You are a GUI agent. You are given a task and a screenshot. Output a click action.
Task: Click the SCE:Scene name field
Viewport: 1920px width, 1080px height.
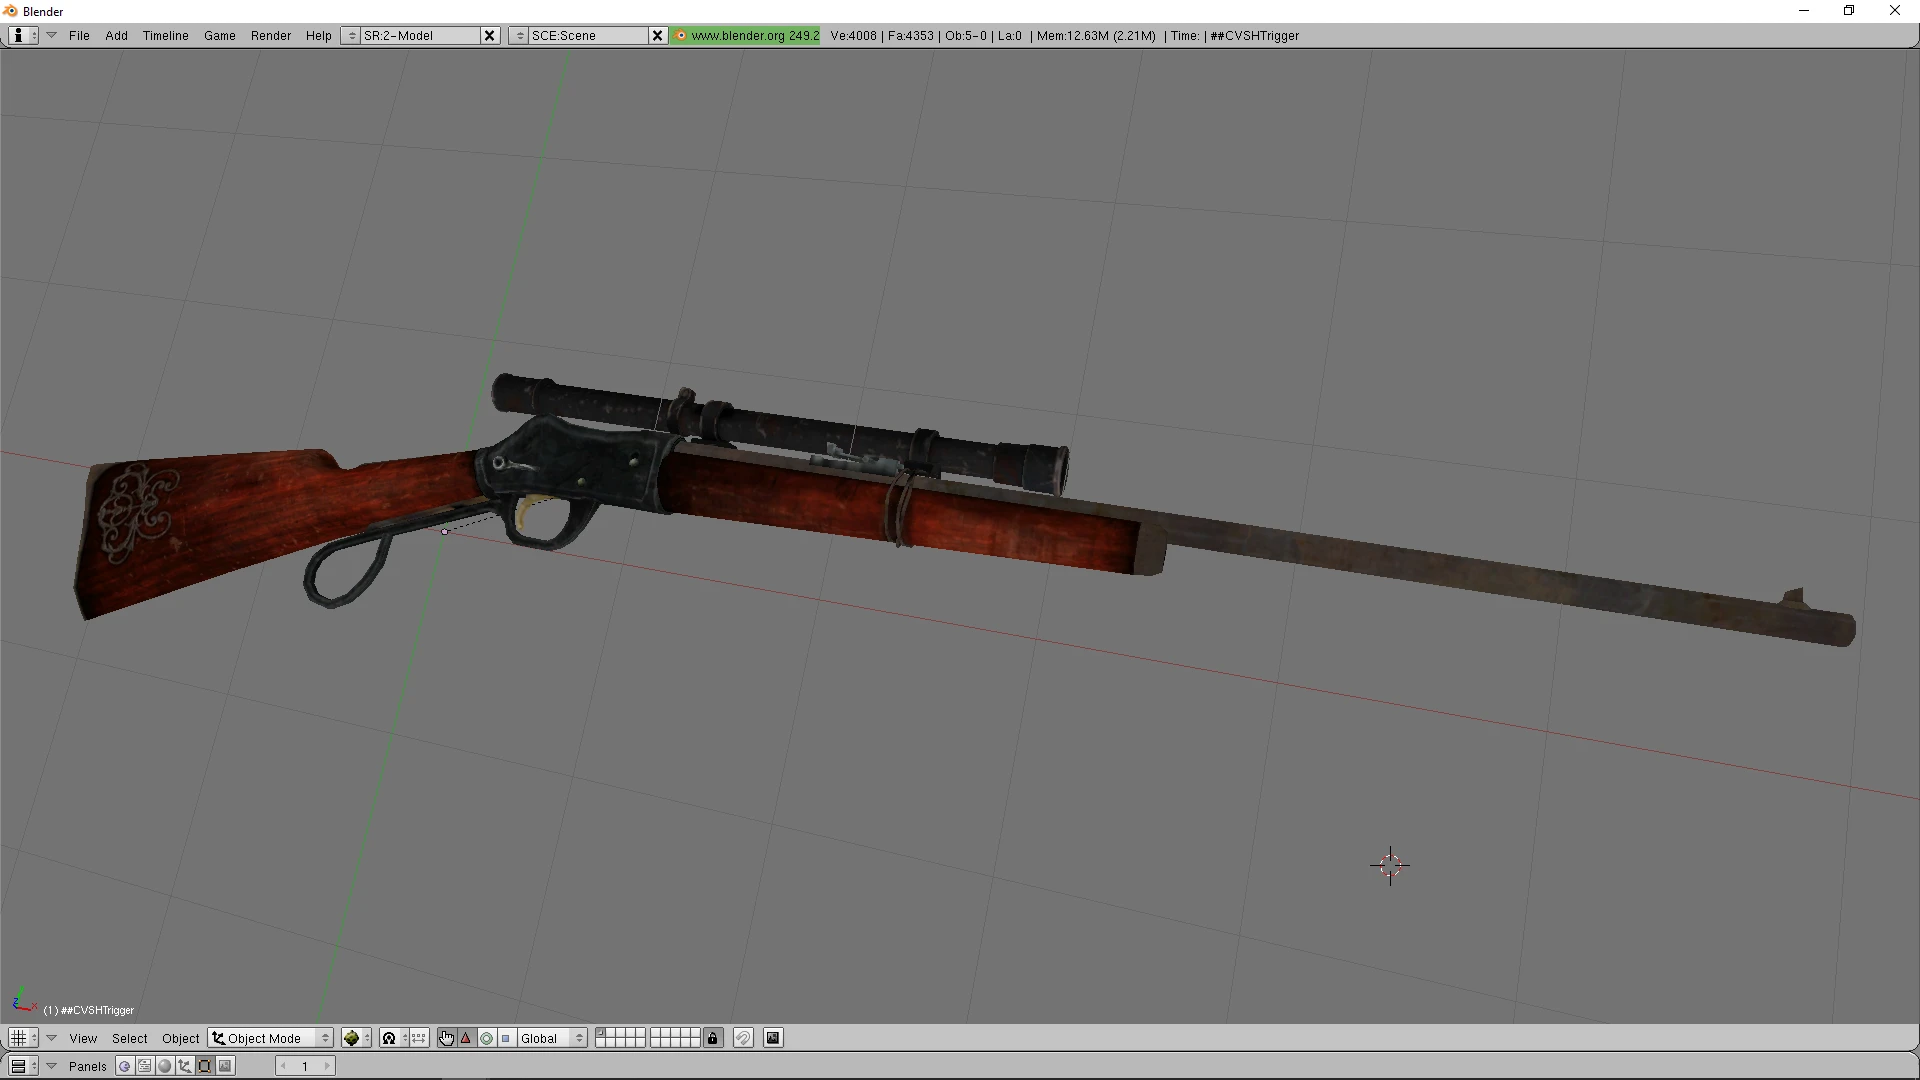pos(588,35)
